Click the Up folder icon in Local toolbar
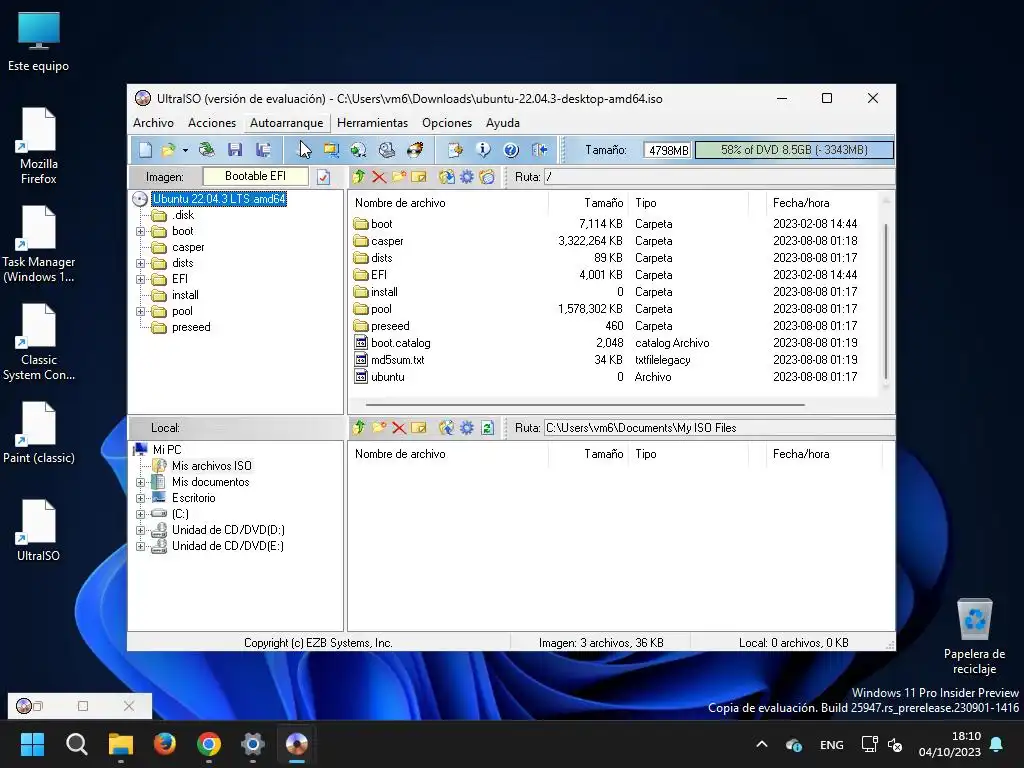This screenshot has height=768, width=1024. pyautogui.click(x=359, y=428)
